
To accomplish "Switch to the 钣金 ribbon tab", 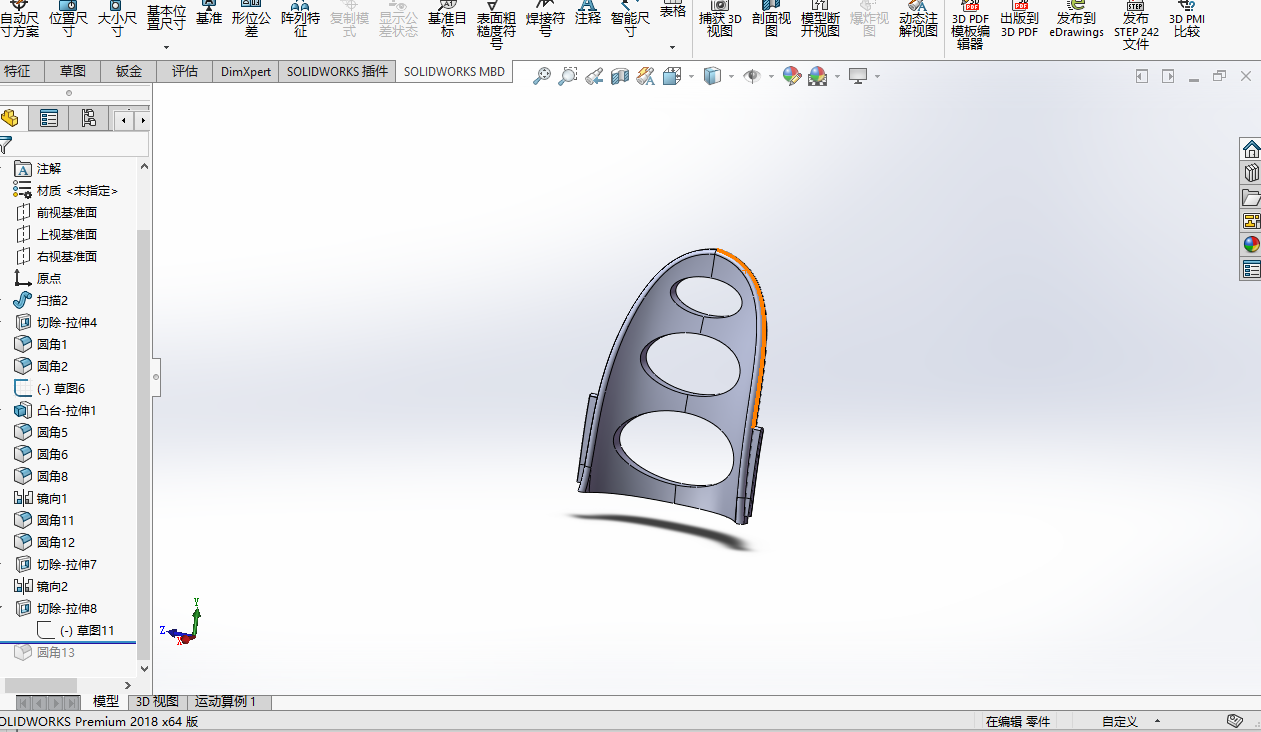I will tap(128, 71).
